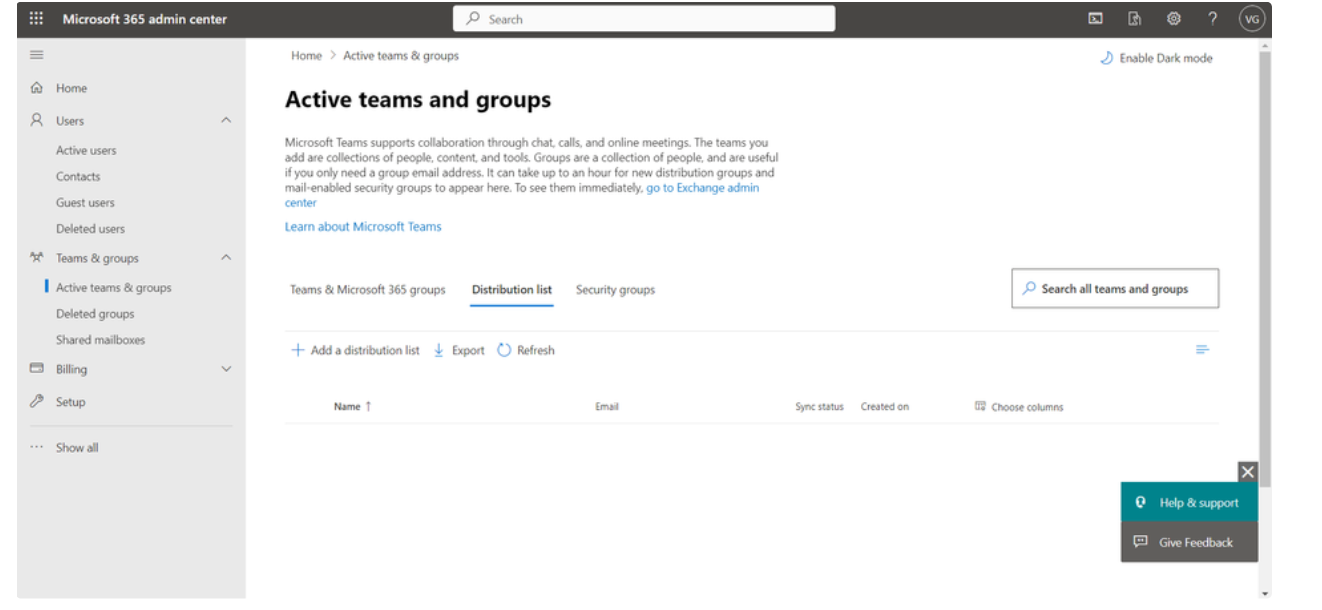Click the Show all ellipsis icon

(x=37, y=448)
